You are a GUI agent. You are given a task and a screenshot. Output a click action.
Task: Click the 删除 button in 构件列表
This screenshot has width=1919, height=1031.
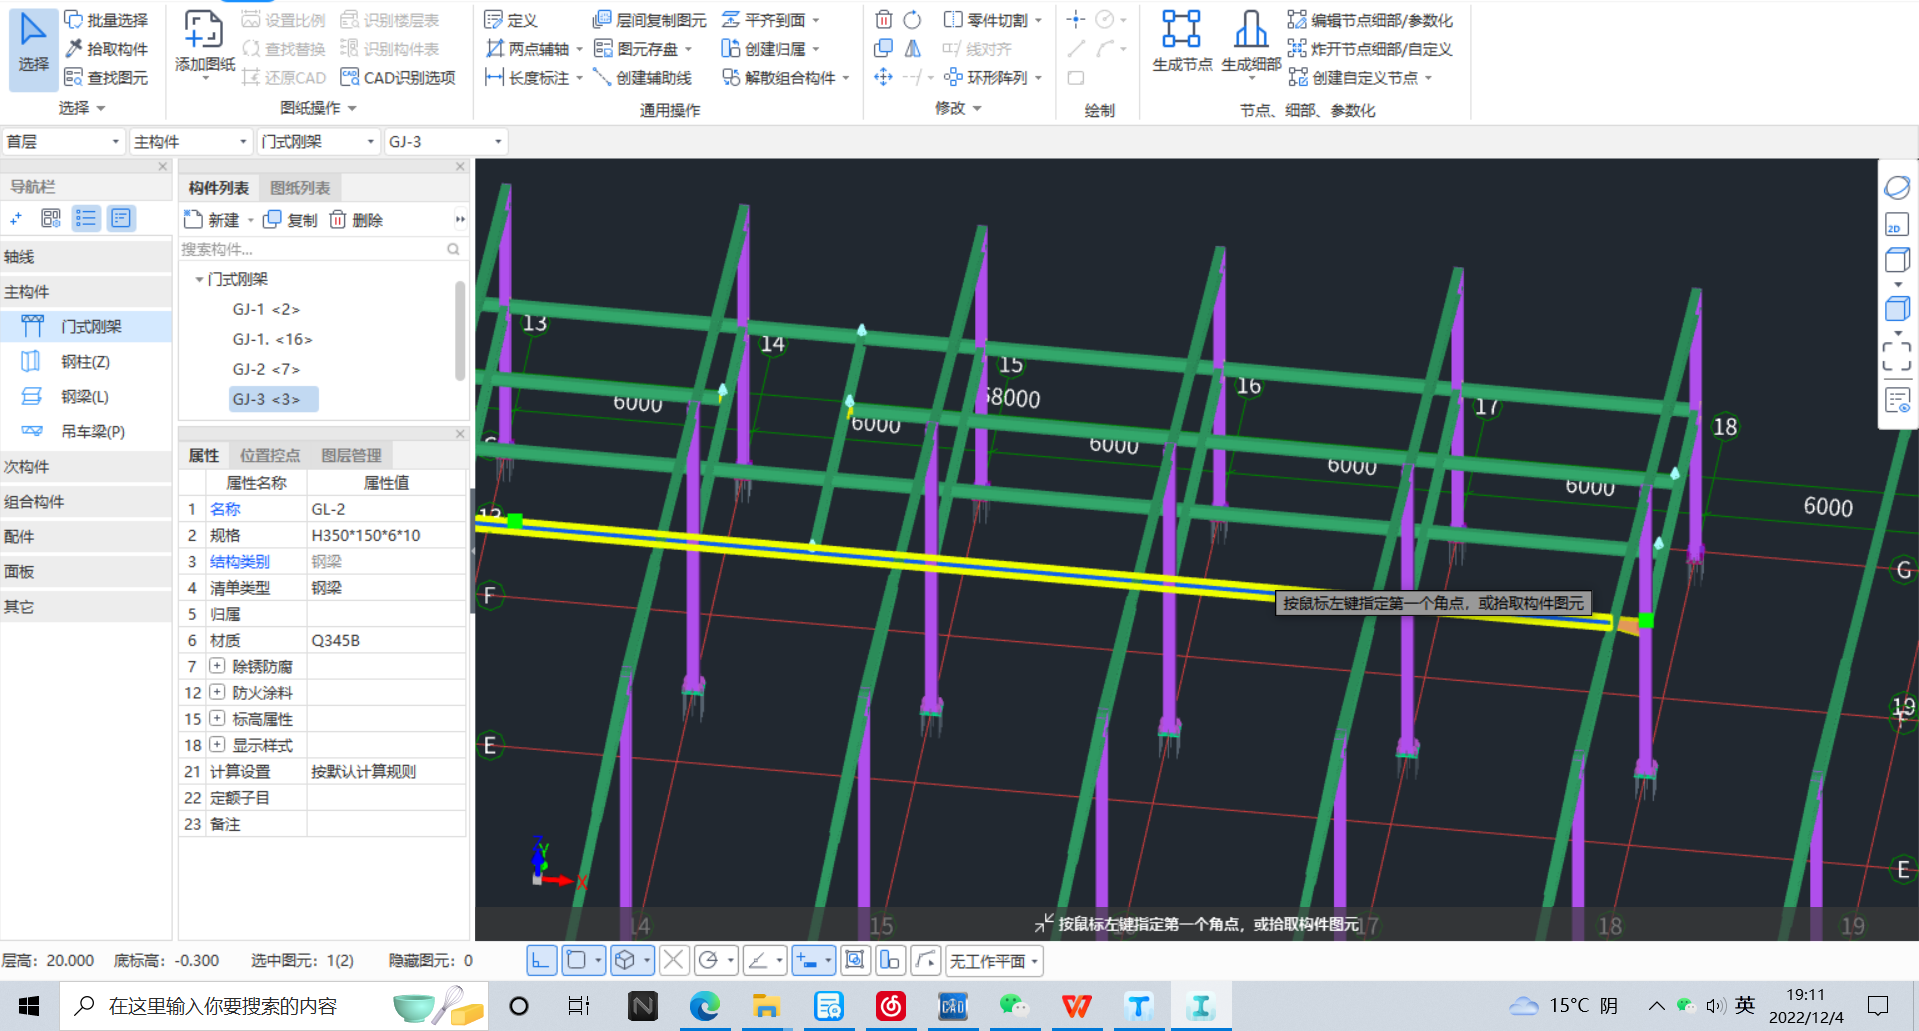click(357, 220)
